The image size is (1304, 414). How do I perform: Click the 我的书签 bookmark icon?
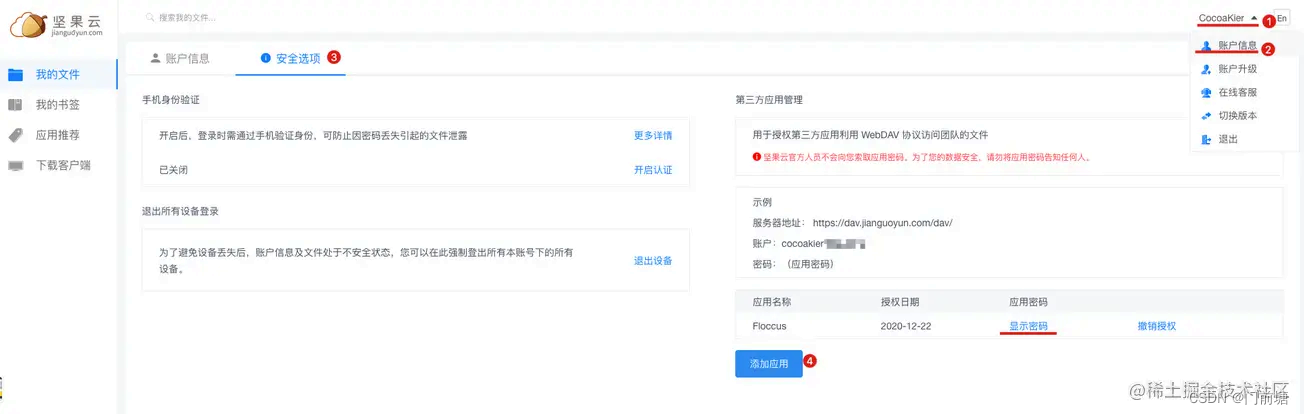coord(16,105)
